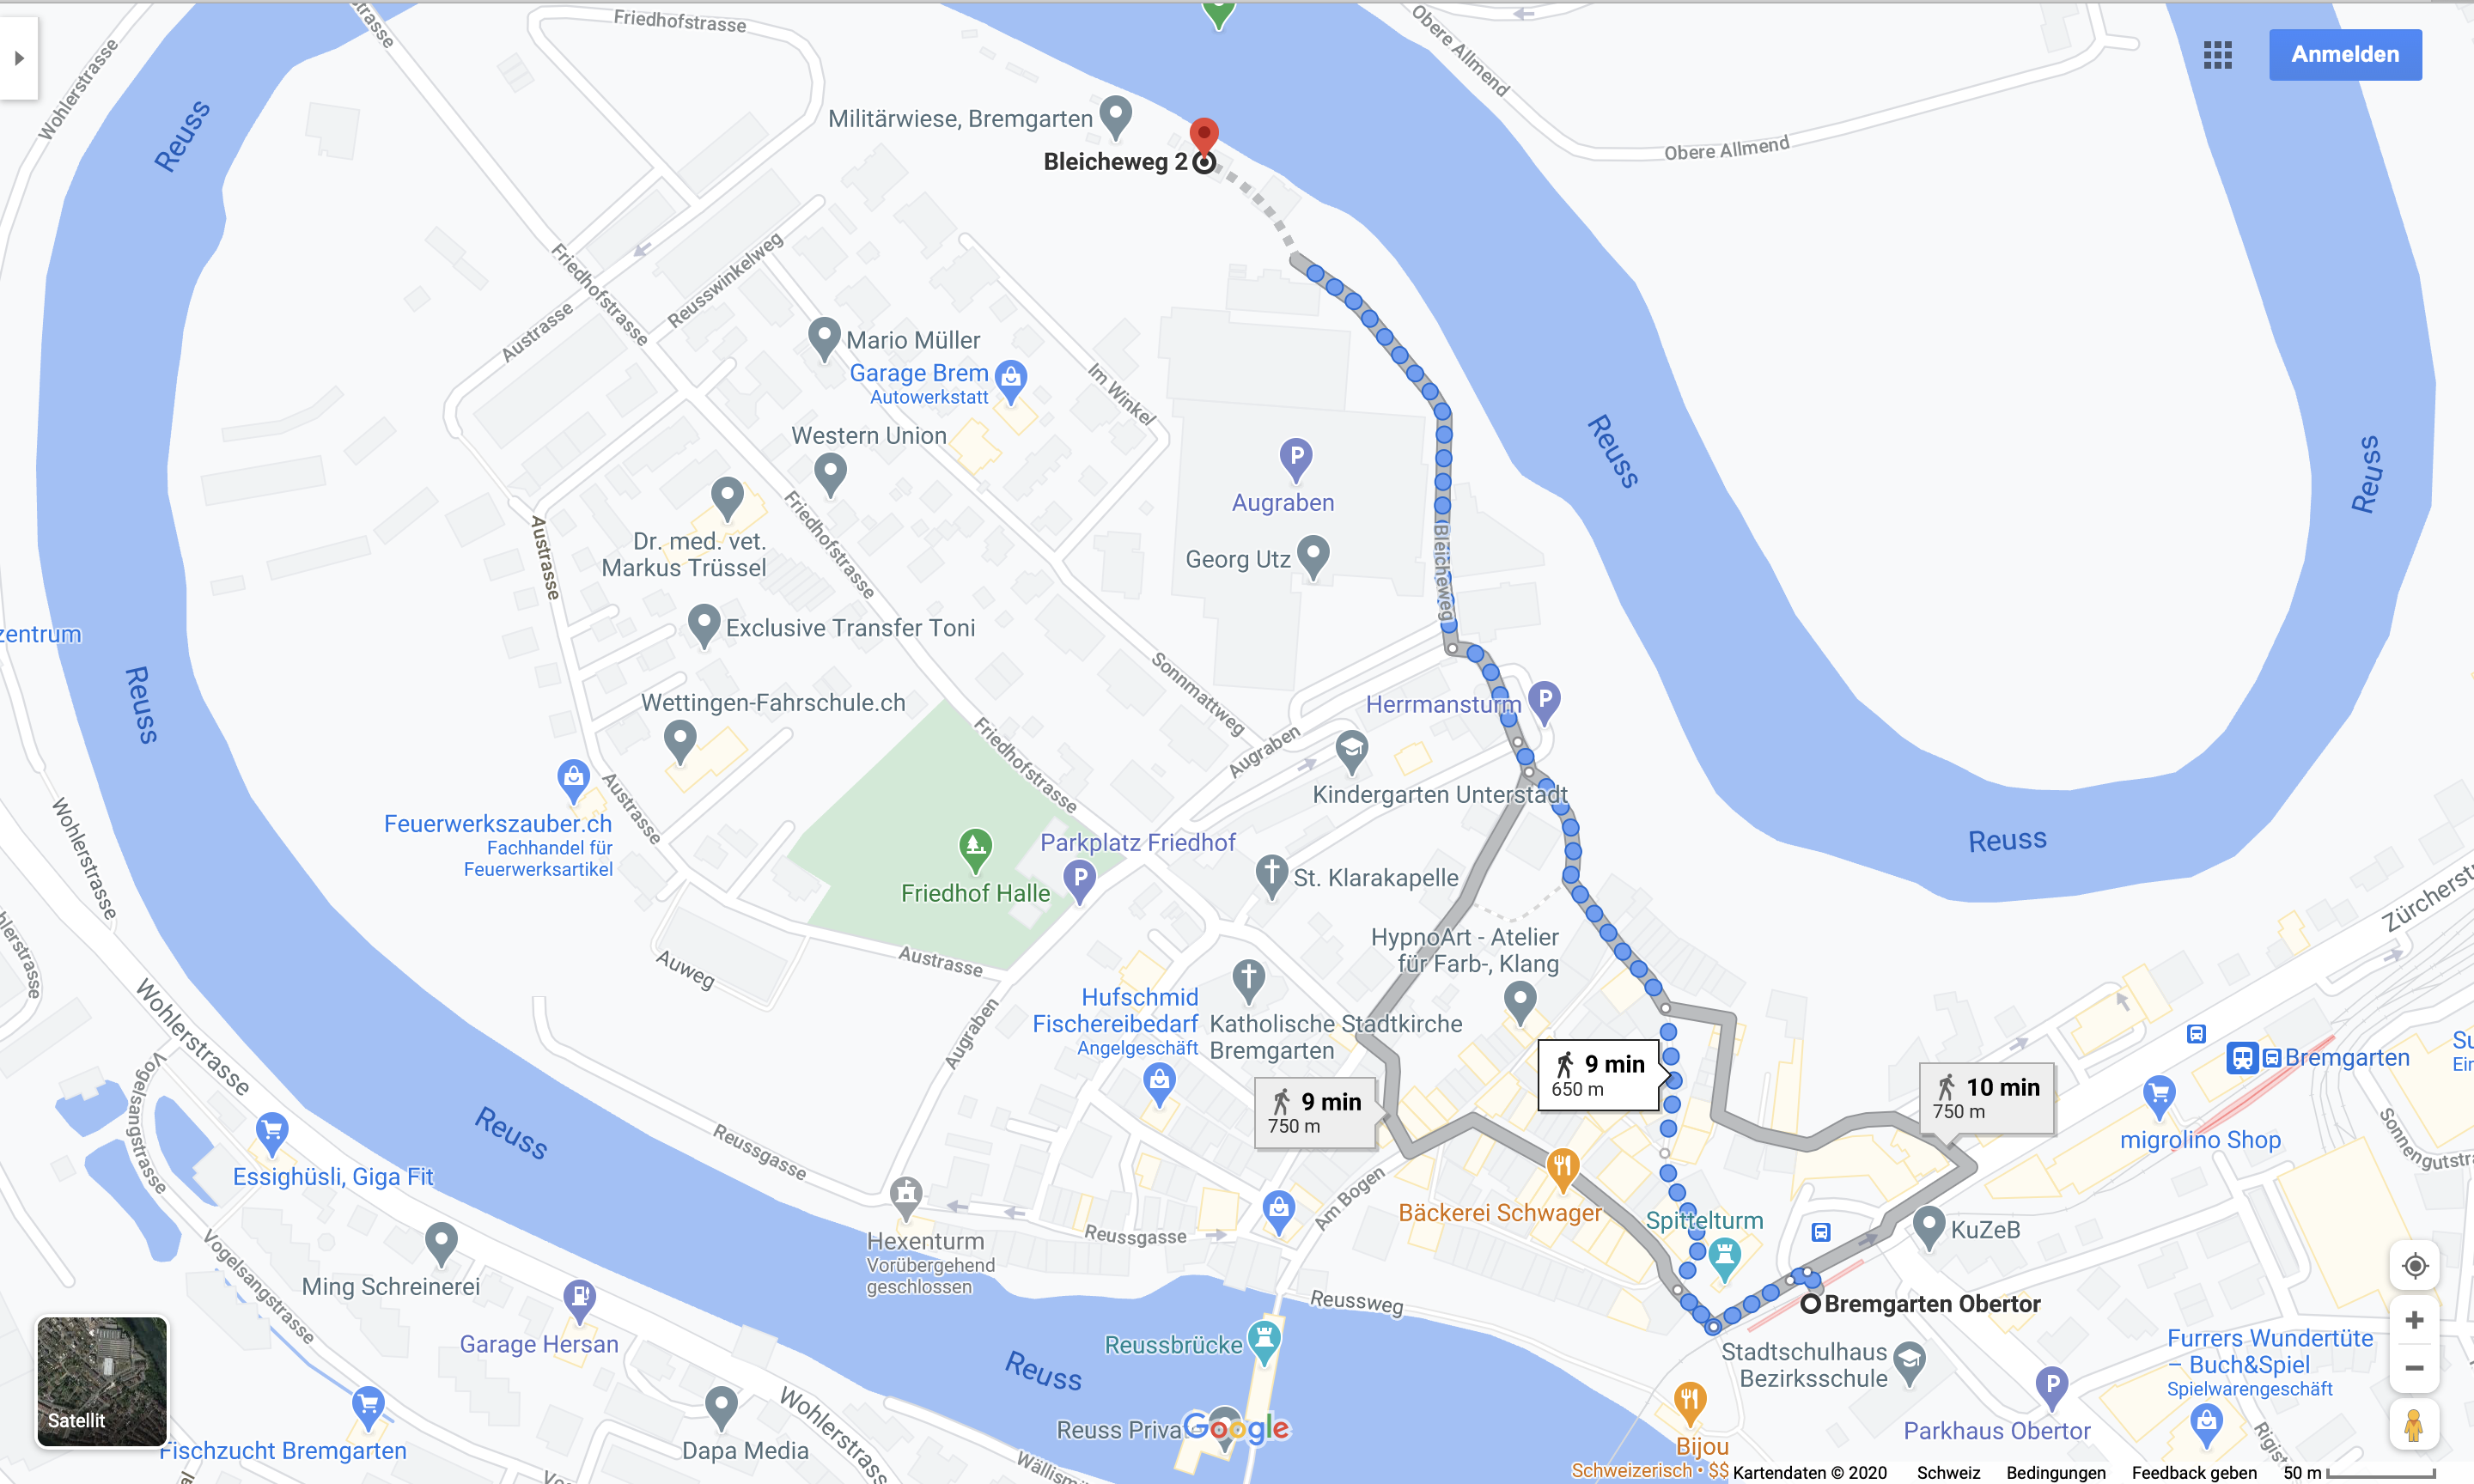Zoom in with the plus button
The image size is (2474, 1484).
[x=2415, y=1320]
